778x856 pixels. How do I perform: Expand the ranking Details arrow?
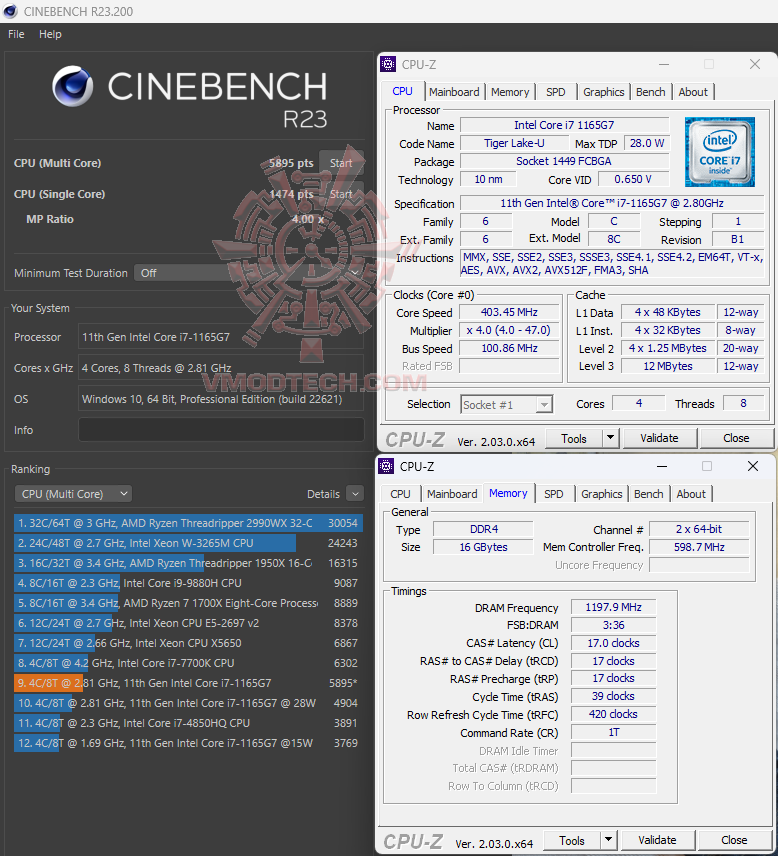tap(355, 494)
